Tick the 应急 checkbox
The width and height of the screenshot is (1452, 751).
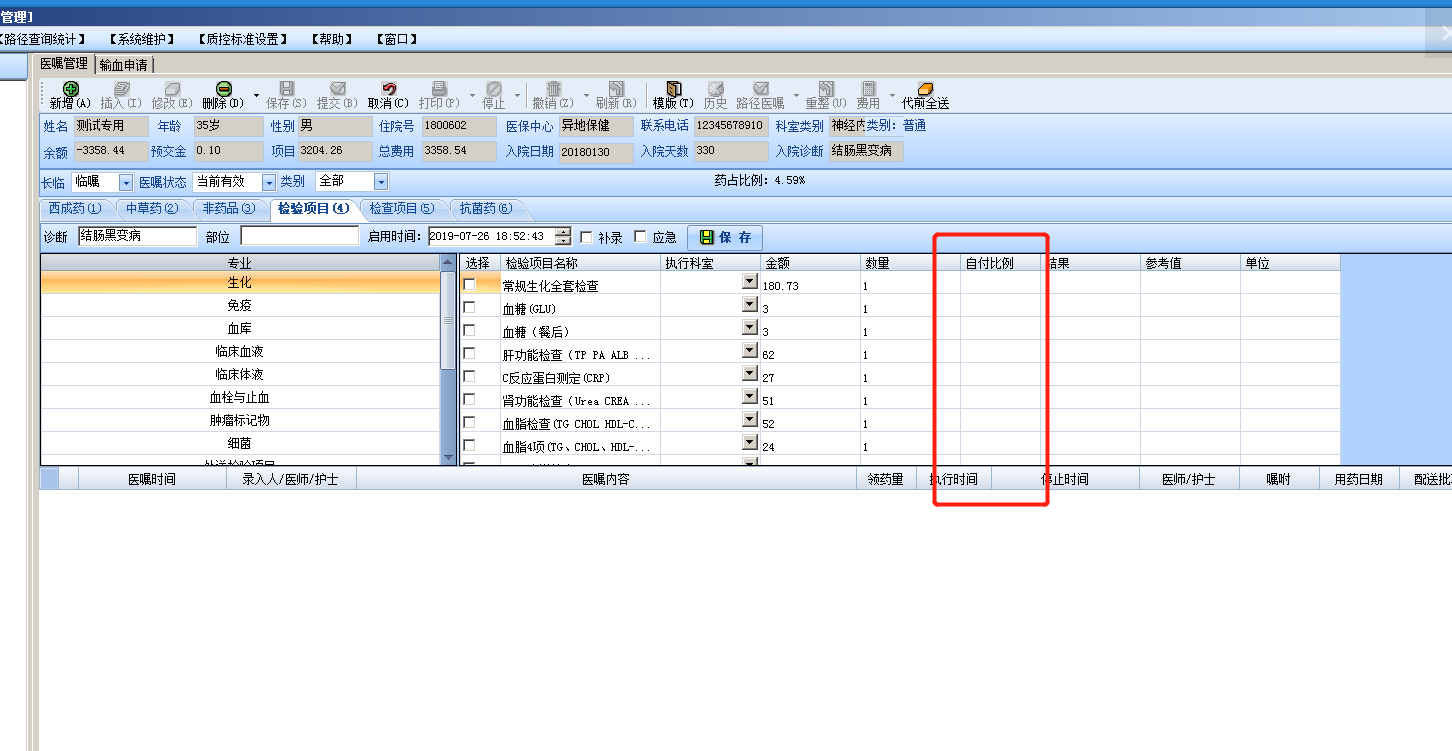[x=641, y=237]
